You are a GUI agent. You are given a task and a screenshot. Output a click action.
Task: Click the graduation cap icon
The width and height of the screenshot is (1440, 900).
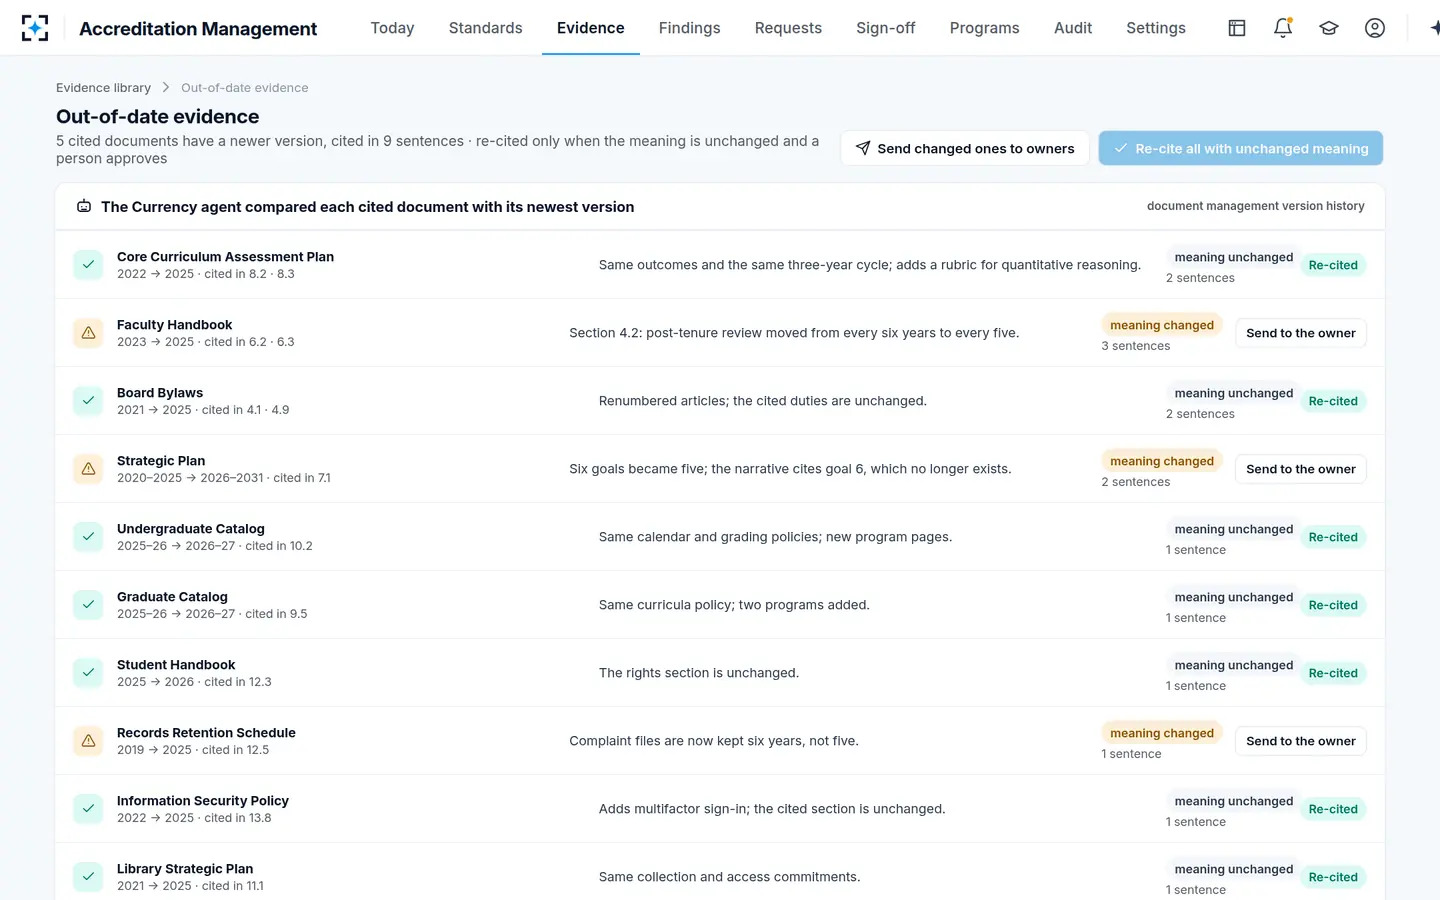coord(1329,28)
